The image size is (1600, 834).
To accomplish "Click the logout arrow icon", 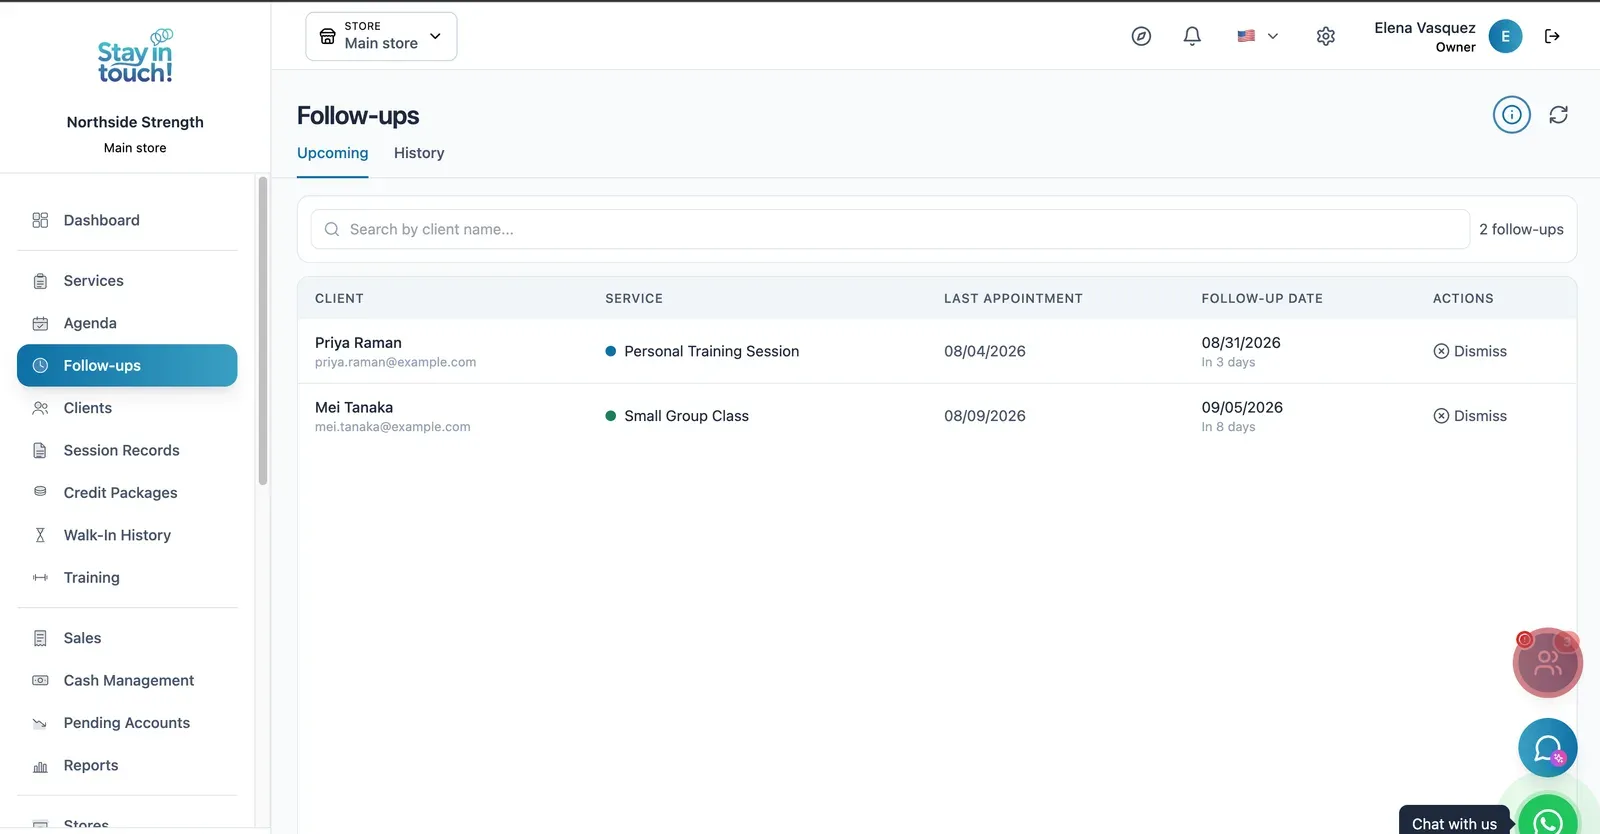I will click(x=1552, y=36).
